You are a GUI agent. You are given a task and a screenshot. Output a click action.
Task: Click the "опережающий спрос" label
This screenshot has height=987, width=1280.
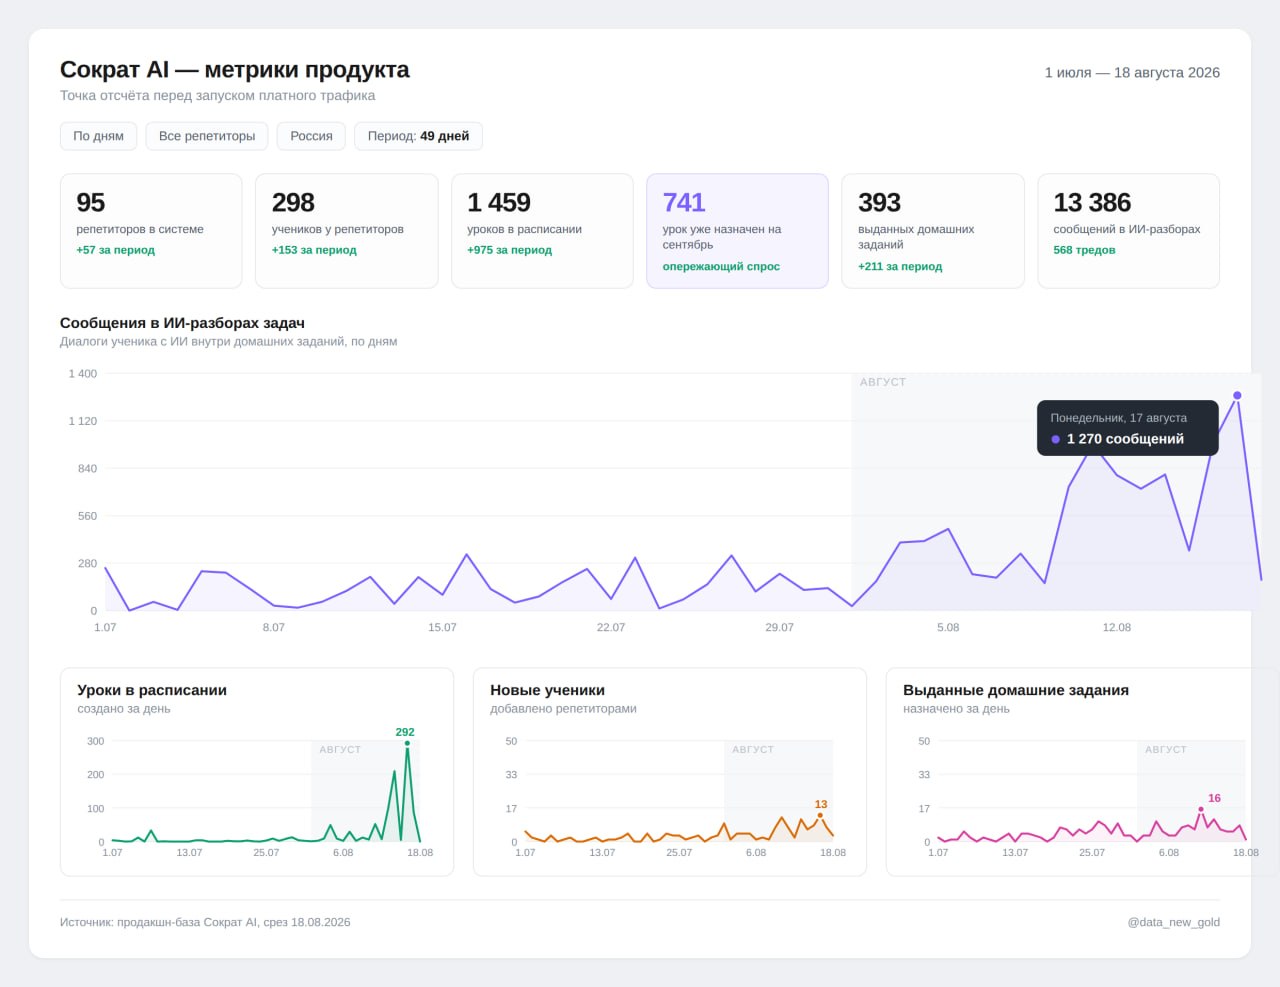point(721,267)
